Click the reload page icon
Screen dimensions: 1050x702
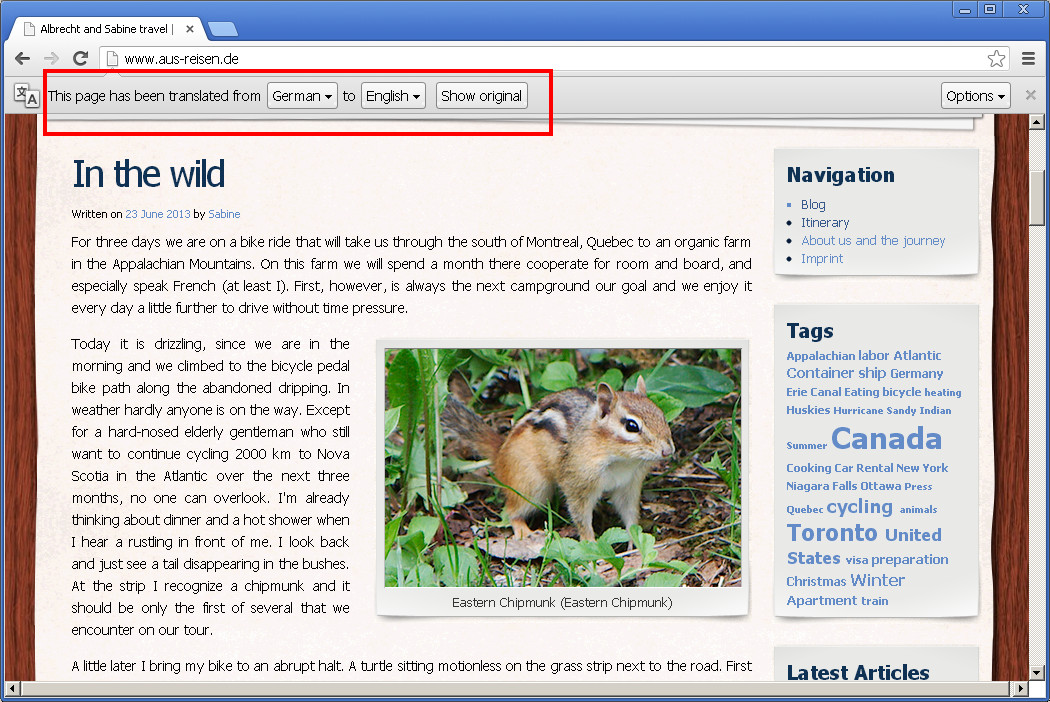pyautogui.click(x=80, y=59)
